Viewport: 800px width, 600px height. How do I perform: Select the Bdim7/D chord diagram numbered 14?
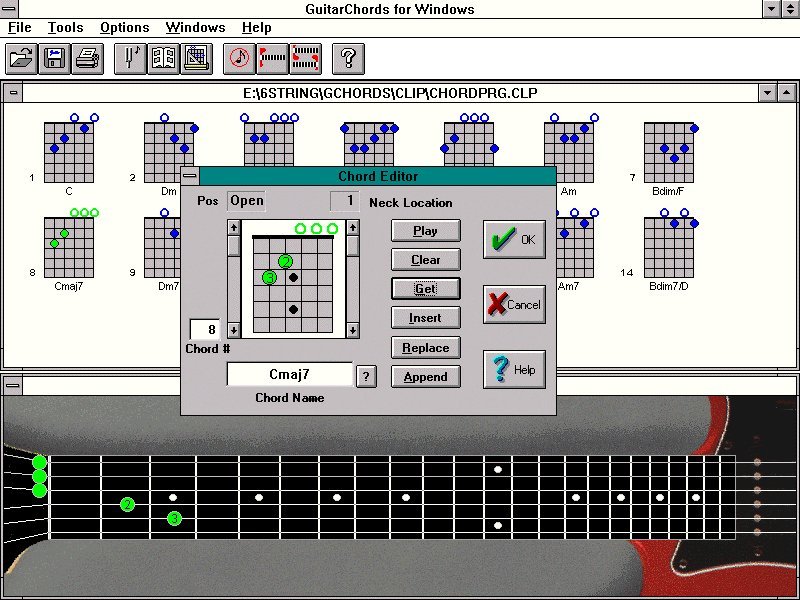pyautogui.click(x=669, y=247)
